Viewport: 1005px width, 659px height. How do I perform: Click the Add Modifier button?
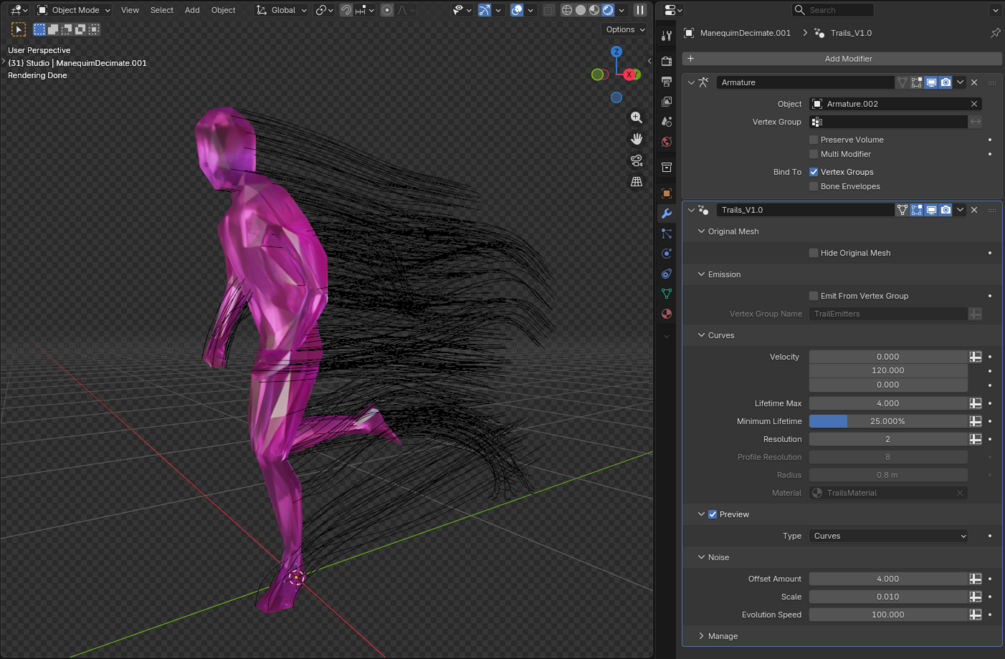point(842,58)
